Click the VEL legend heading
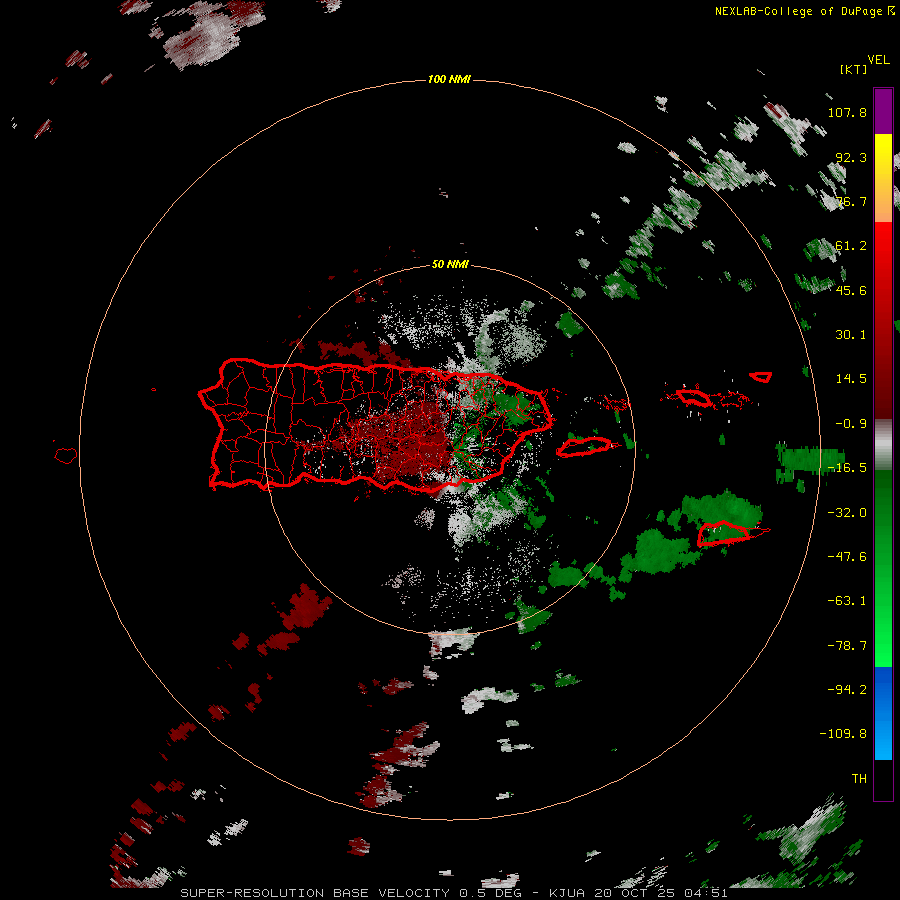Screen dimensions: 900x900 pyautogui.click(x=878, y=60)
